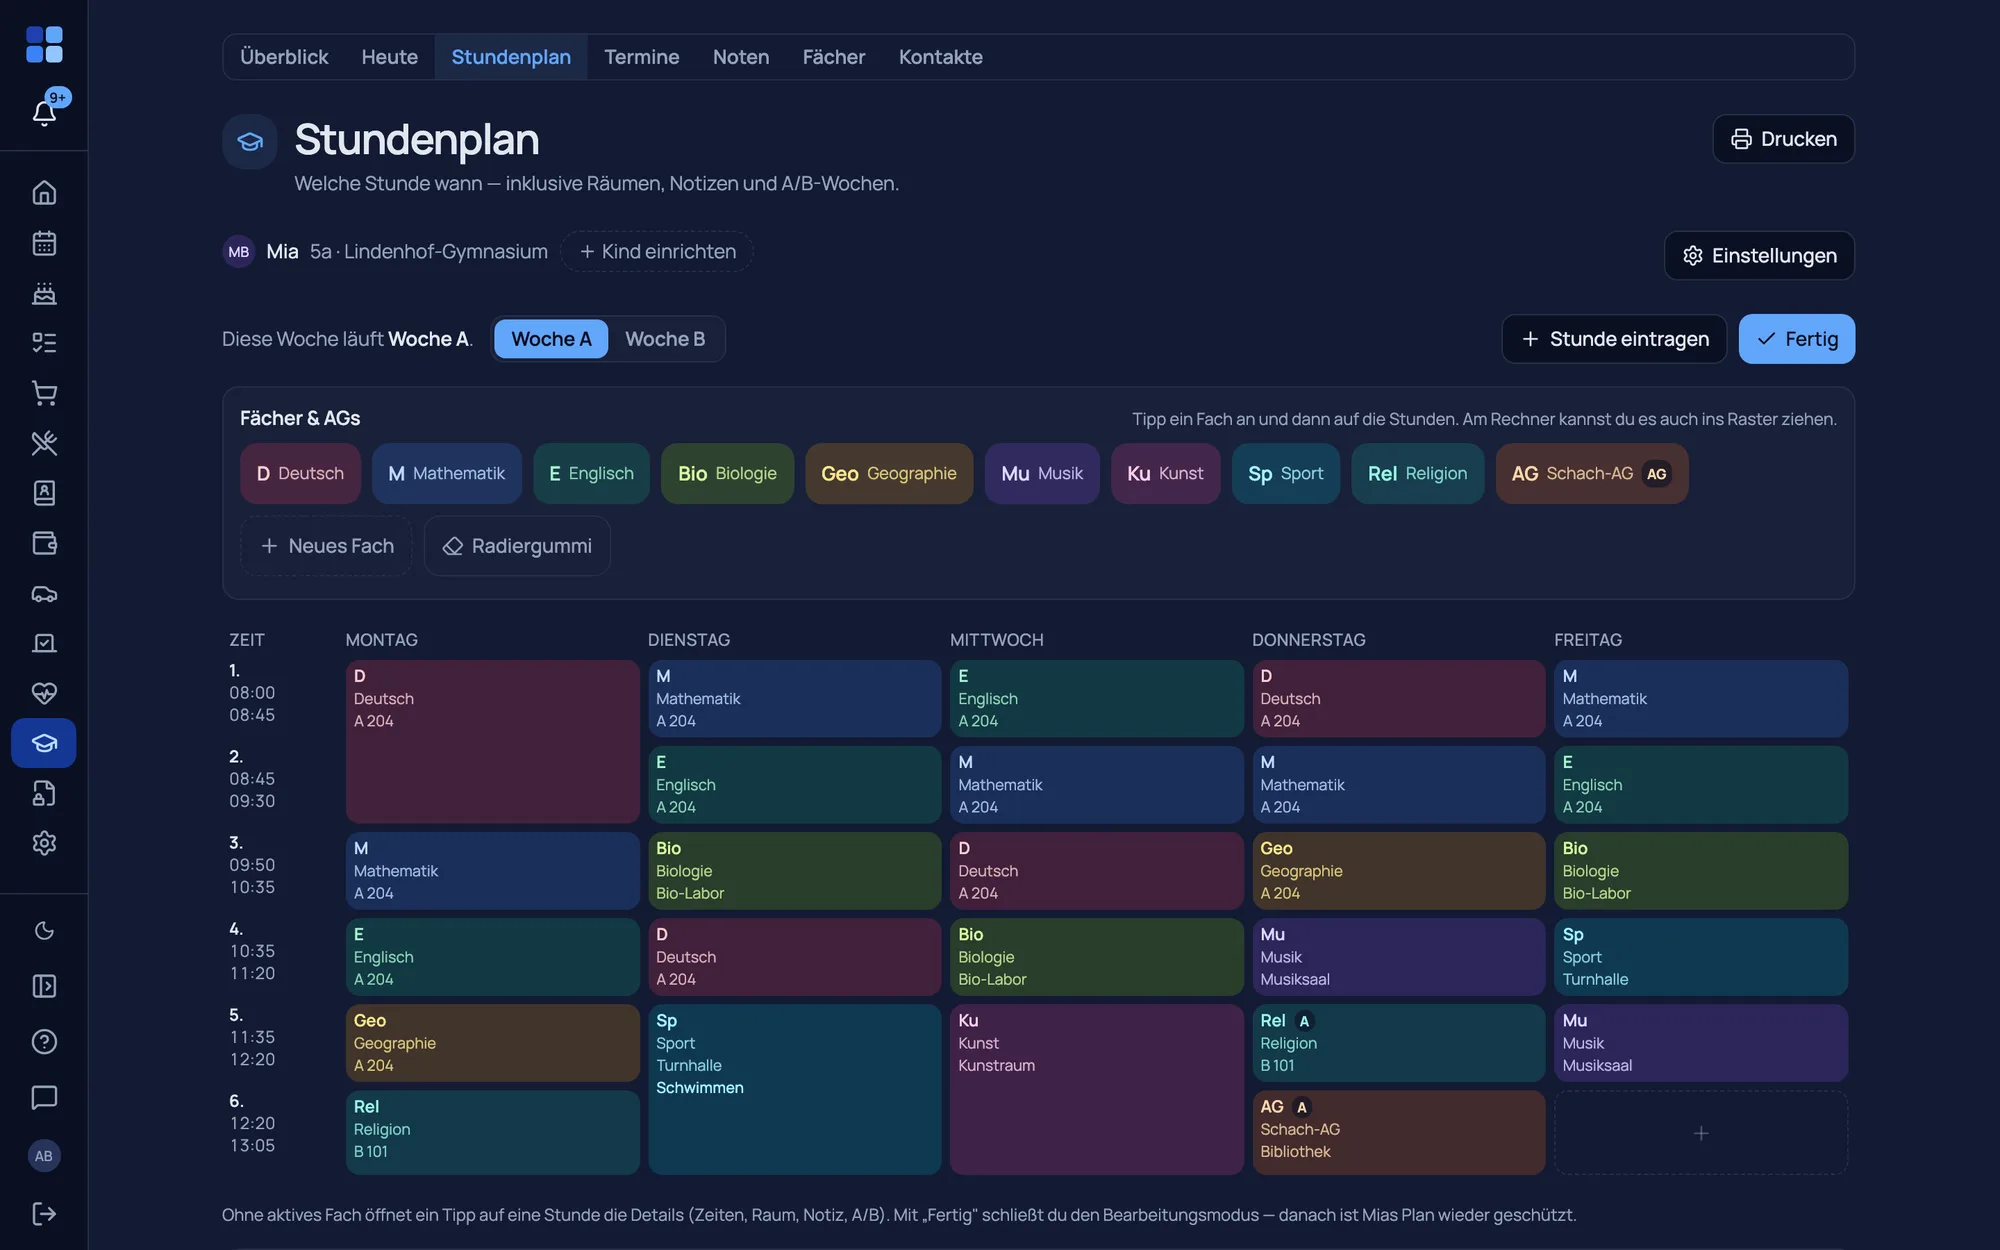This screenshot has height=1250, width=2000.
Task: Add a Neues Fach
Action: point(327,546)
